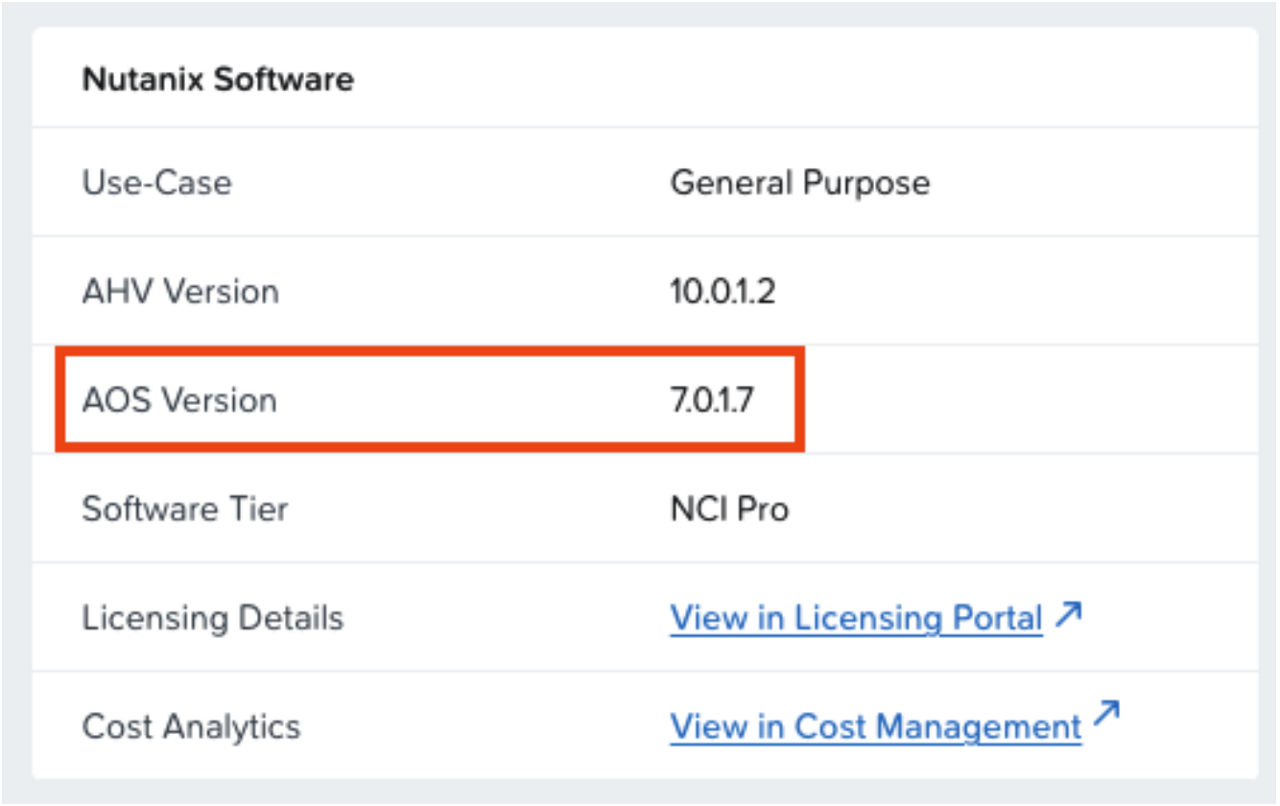Image resolution: width=1280 pixels, height=806 pixels.
Task: Click the Cost Analytics label
Action: tap(190, 727)
